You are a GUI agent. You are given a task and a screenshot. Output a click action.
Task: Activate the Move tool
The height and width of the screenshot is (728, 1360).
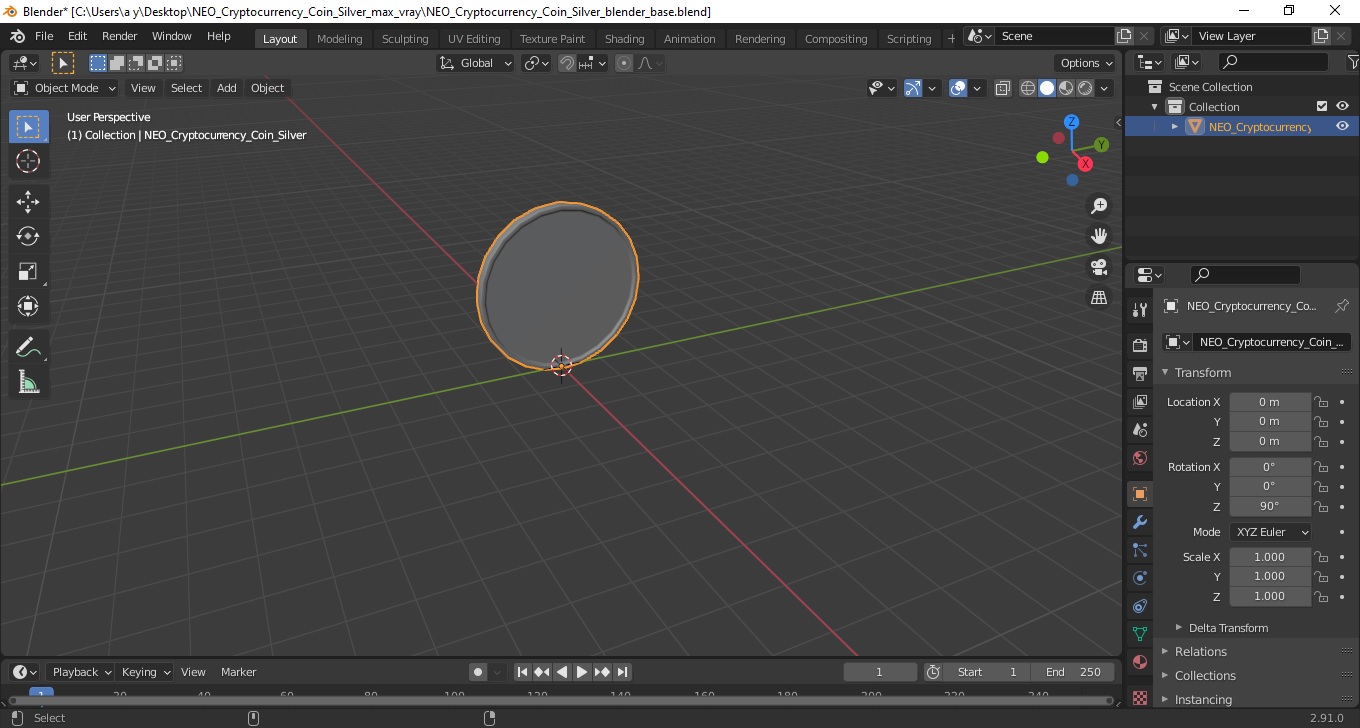(28, 202)
